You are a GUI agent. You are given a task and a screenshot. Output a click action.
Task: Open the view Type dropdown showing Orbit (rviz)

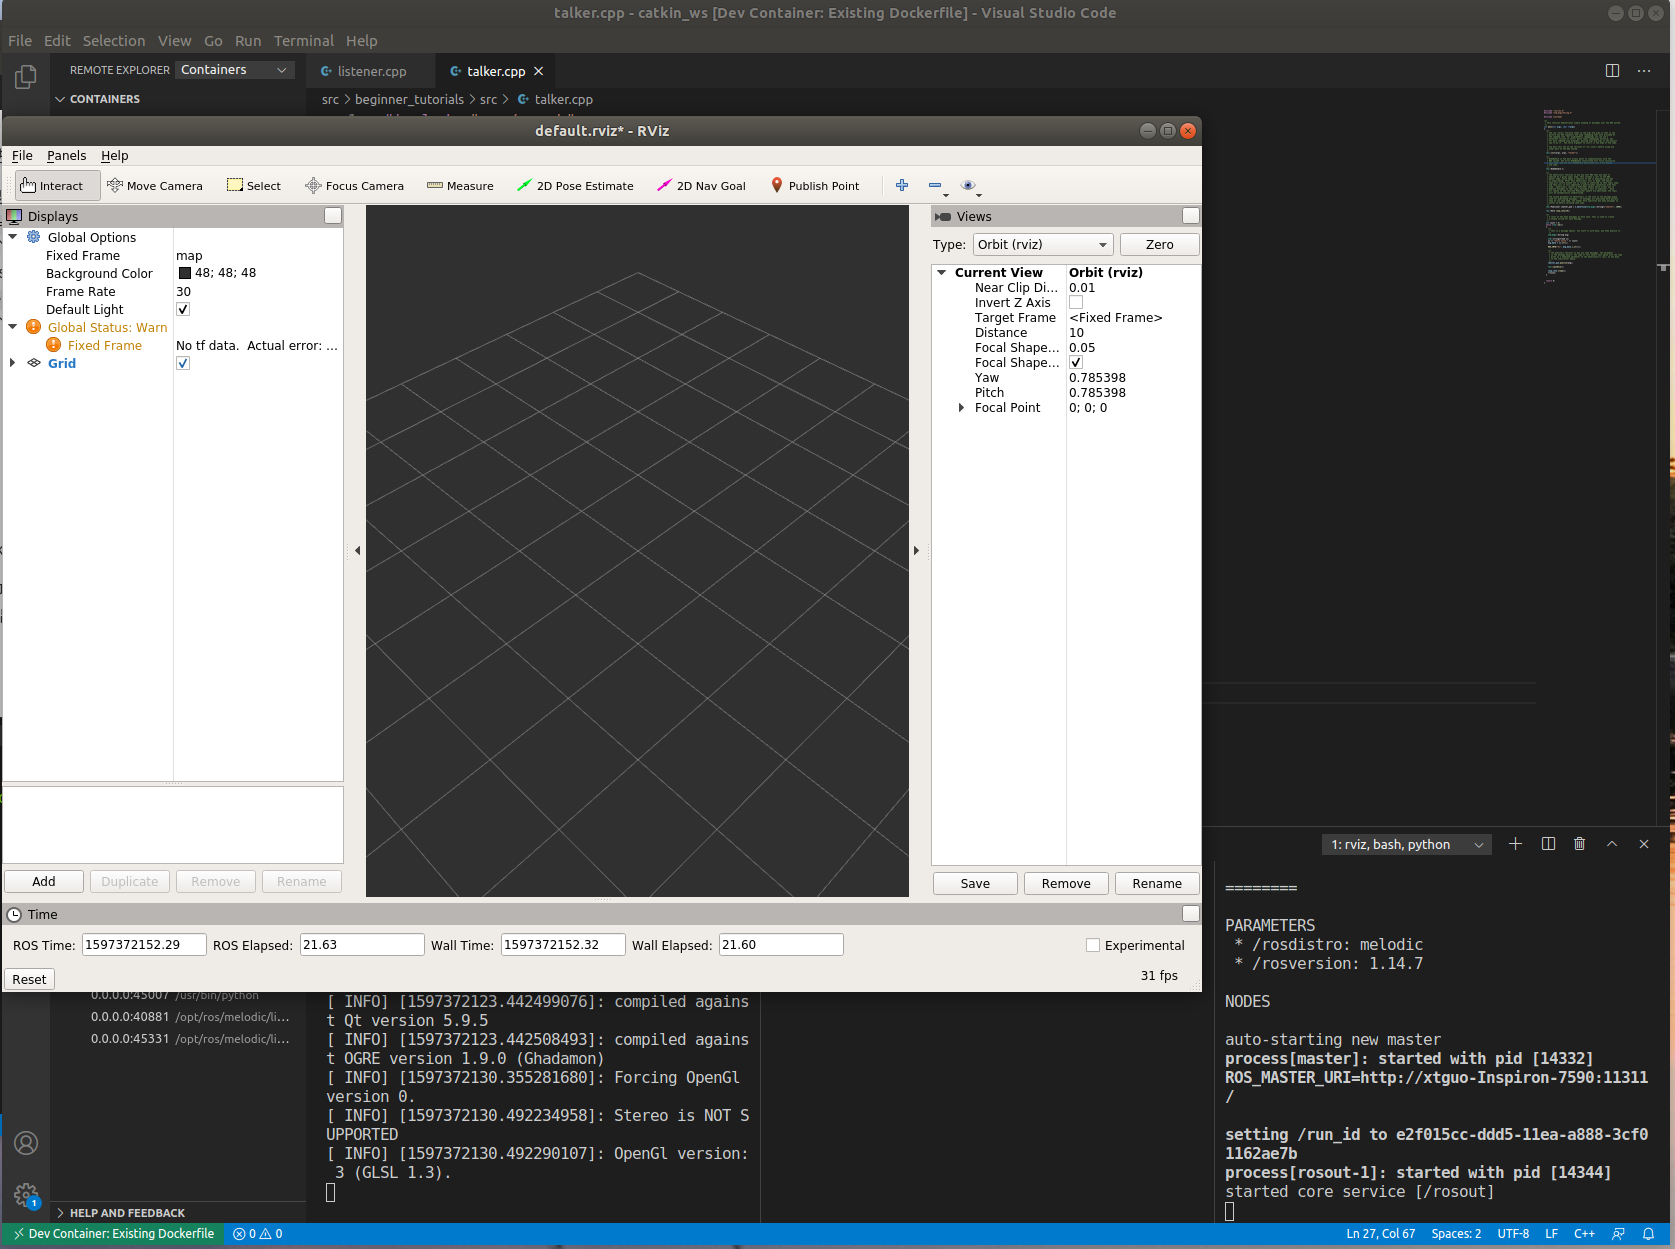point(1042,244)
